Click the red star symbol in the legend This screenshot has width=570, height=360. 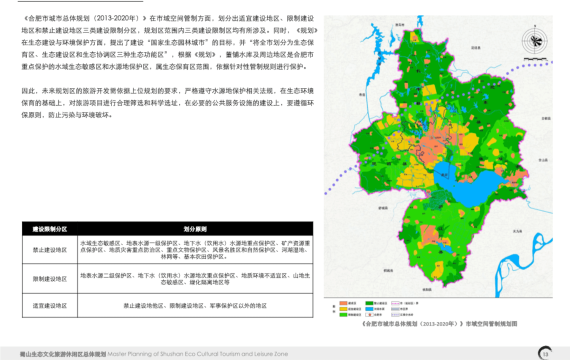click(x=369, y=315)
